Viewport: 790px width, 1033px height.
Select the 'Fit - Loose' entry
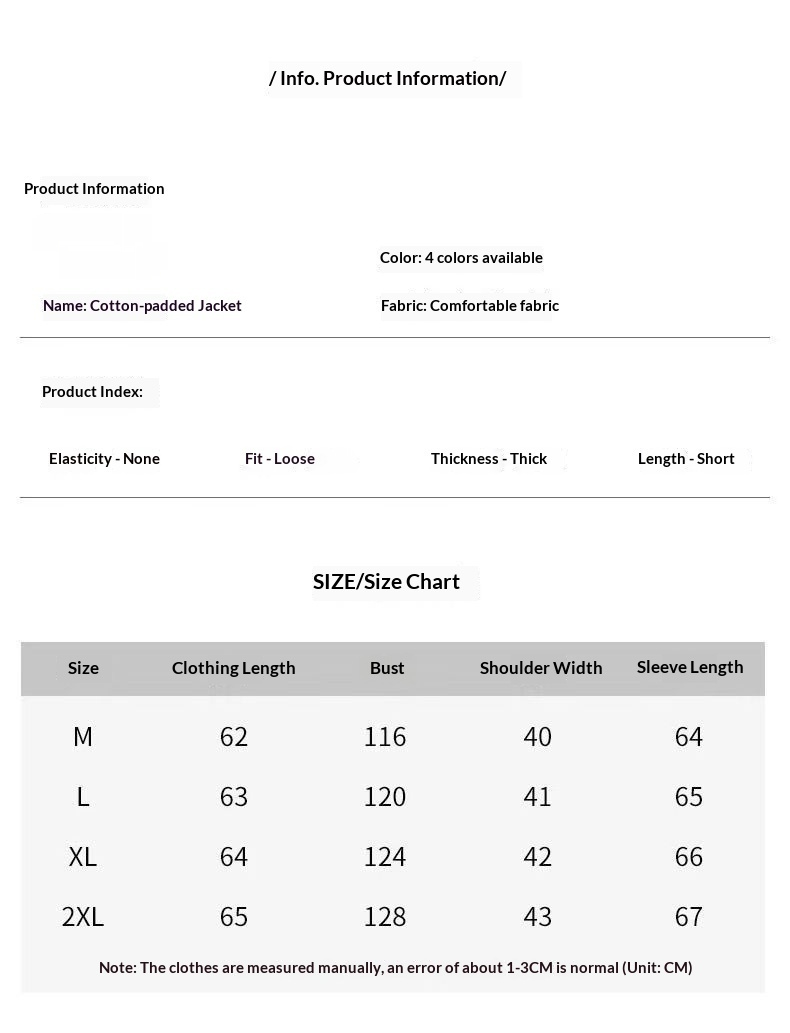tap(280, 459)
